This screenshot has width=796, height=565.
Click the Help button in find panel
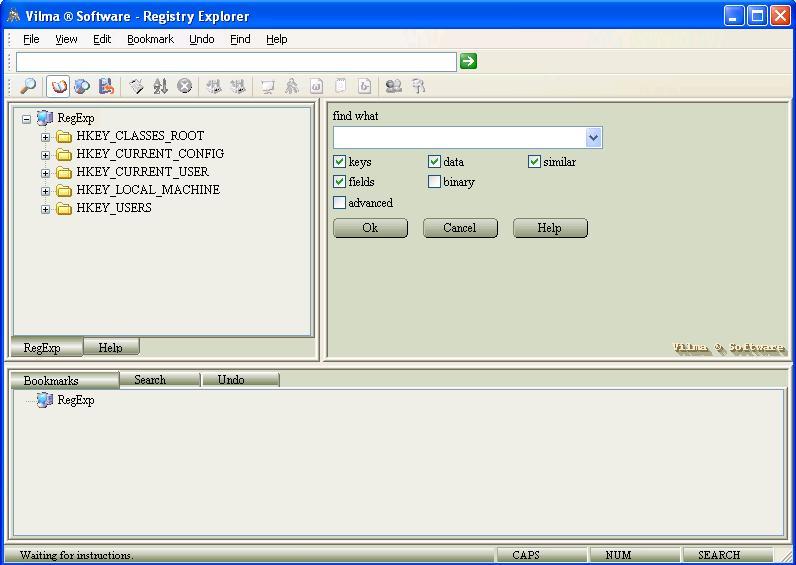point(550,228)
